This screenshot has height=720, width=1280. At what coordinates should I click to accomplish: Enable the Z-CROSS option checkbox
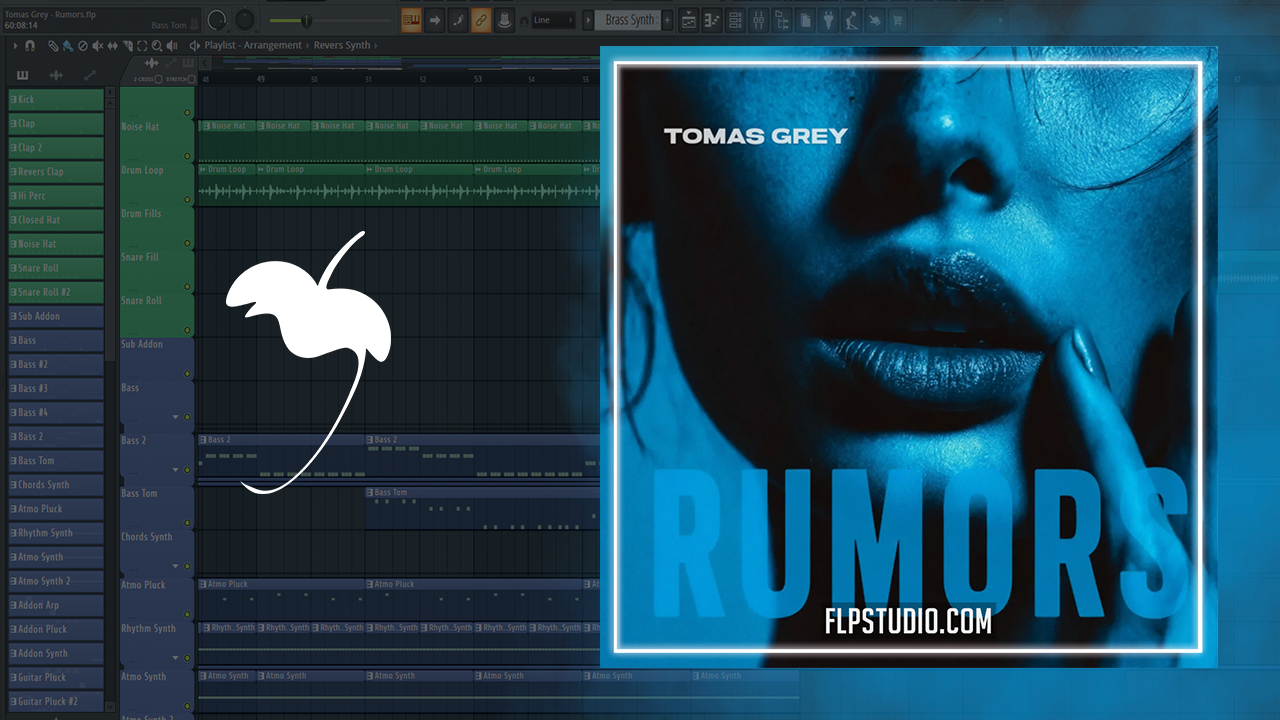158,79
